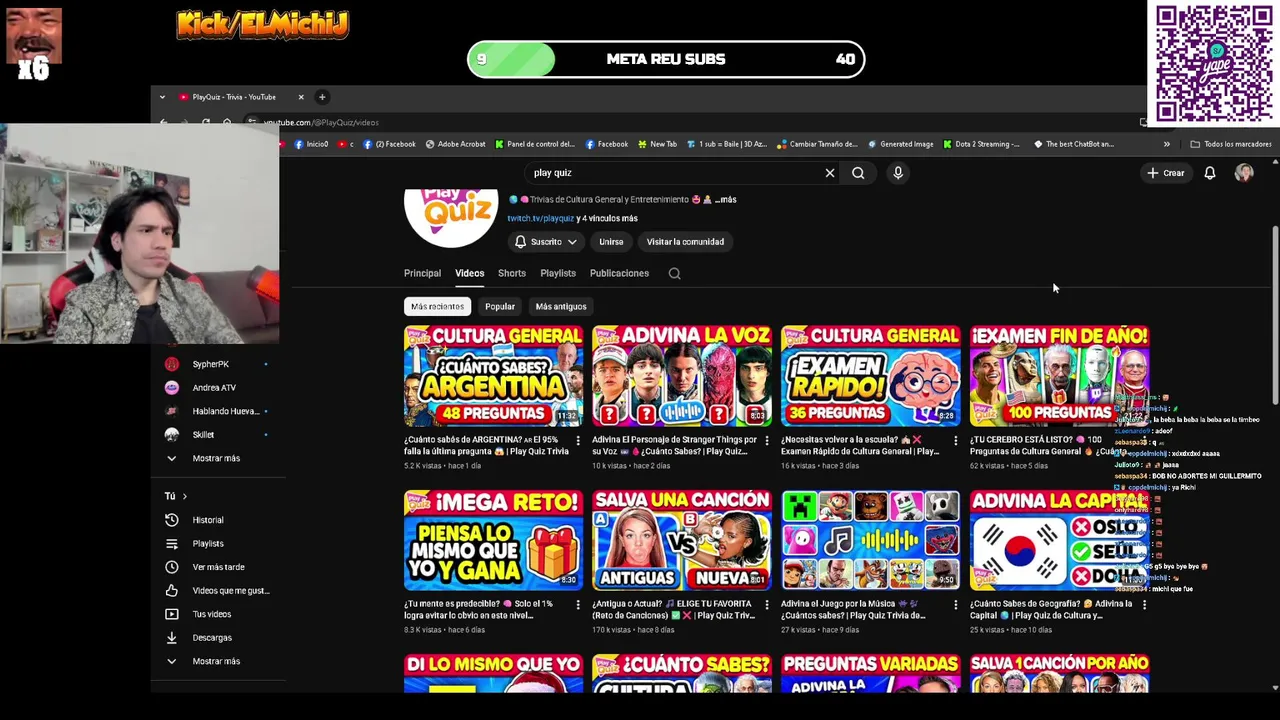This screenshot has width=1280, height=720.
Task: Clear the search box with X
Action: 830,173
